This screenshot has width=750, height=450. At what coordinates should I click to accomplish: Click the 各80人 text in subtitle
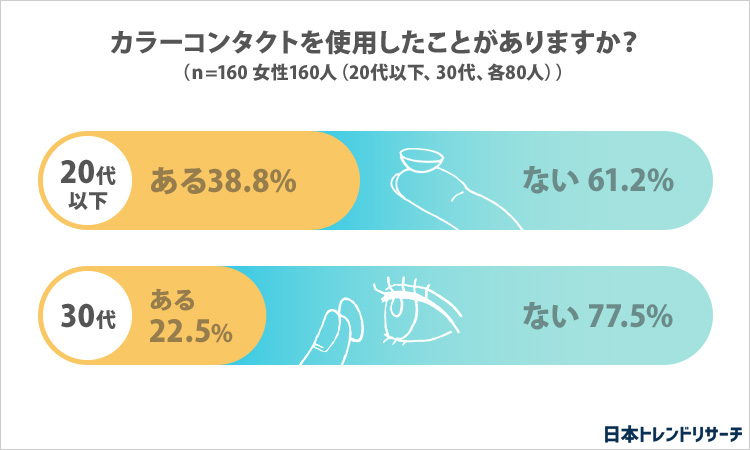[x=517, y=73]
